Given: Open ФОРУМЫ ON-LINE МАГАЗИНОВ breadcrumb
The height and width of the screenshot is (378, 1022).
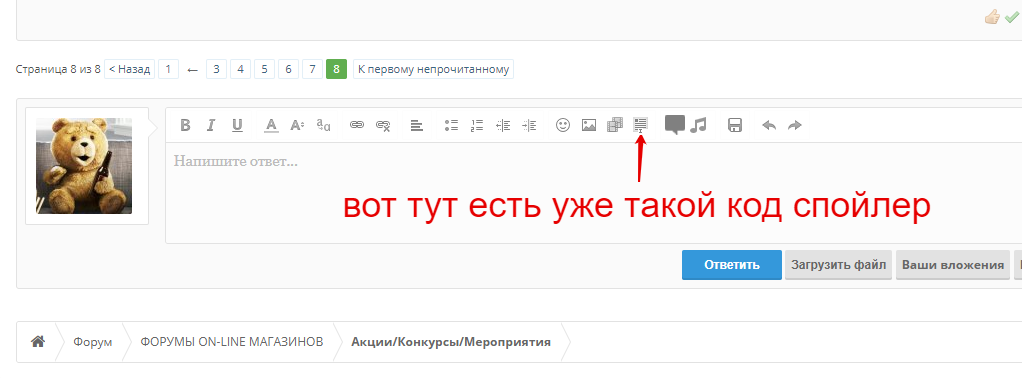Looking at the screenshot, I should (x=231, y=342).
